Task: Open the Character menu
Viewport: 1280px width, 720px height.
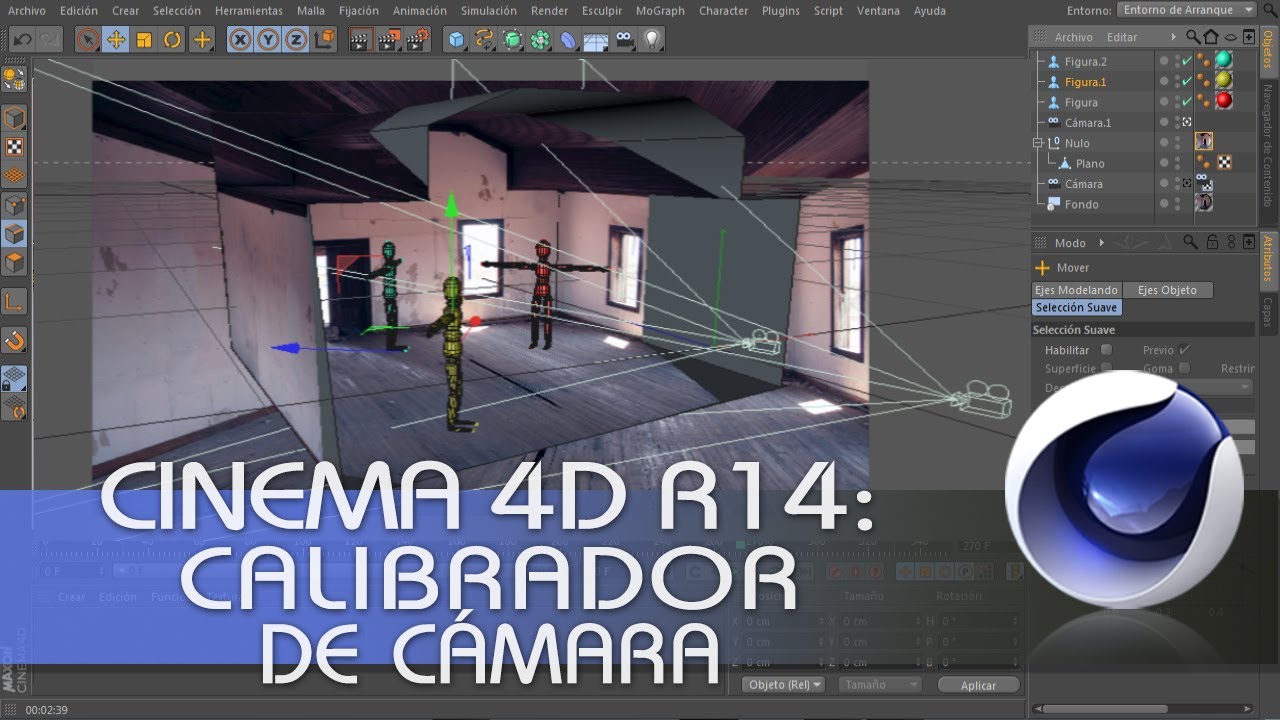Action: [x=724, y=11]
